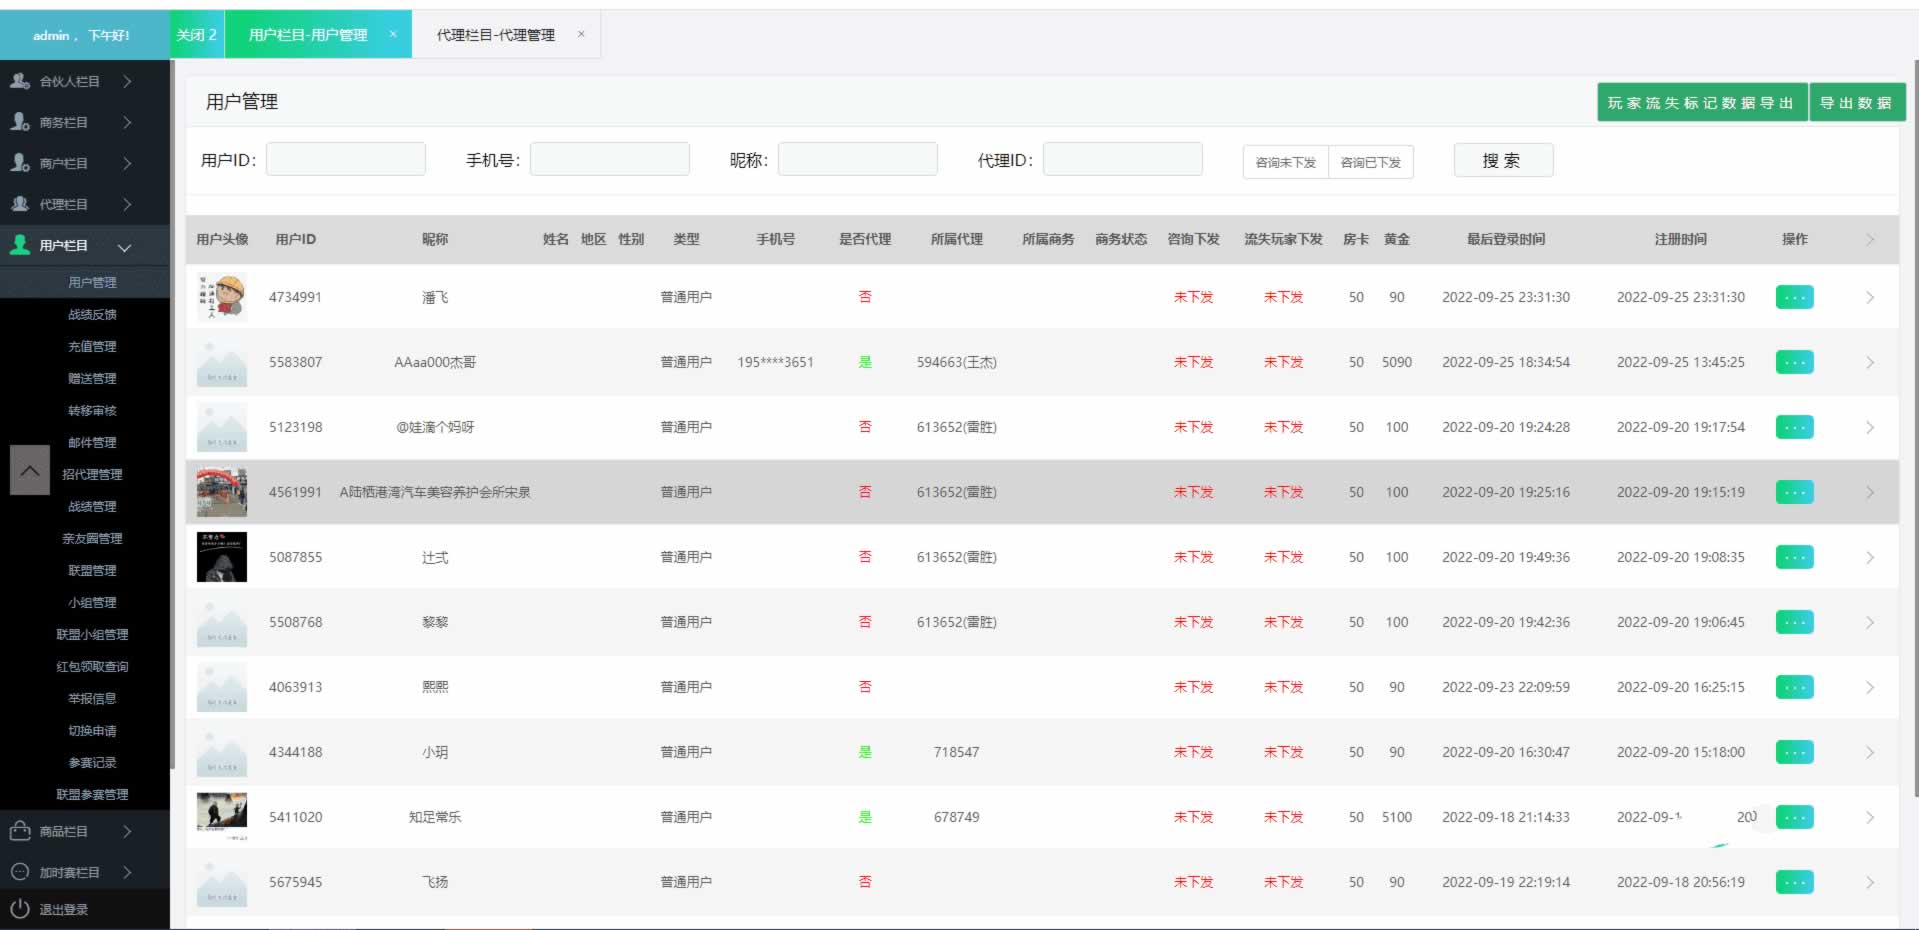This screenshot has height=930, width=1919.
Task: Click the 用户ID input field
Action: tap(345, 159)
